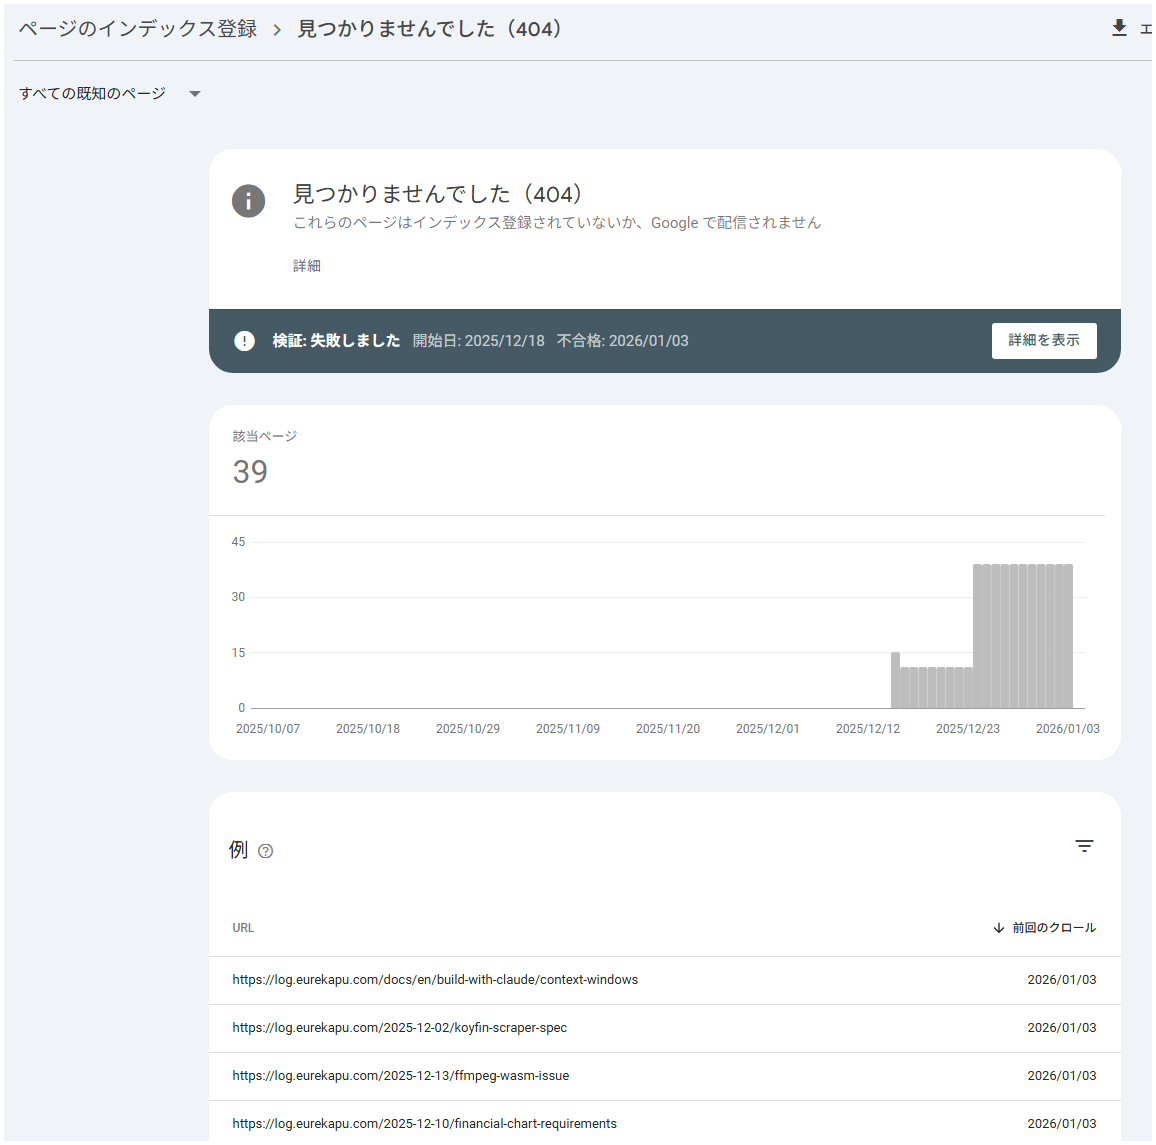Screen dimensions: 1156x1145
Task: Click the tallest bar in the chart
Action: click(x=1022, y=630)
